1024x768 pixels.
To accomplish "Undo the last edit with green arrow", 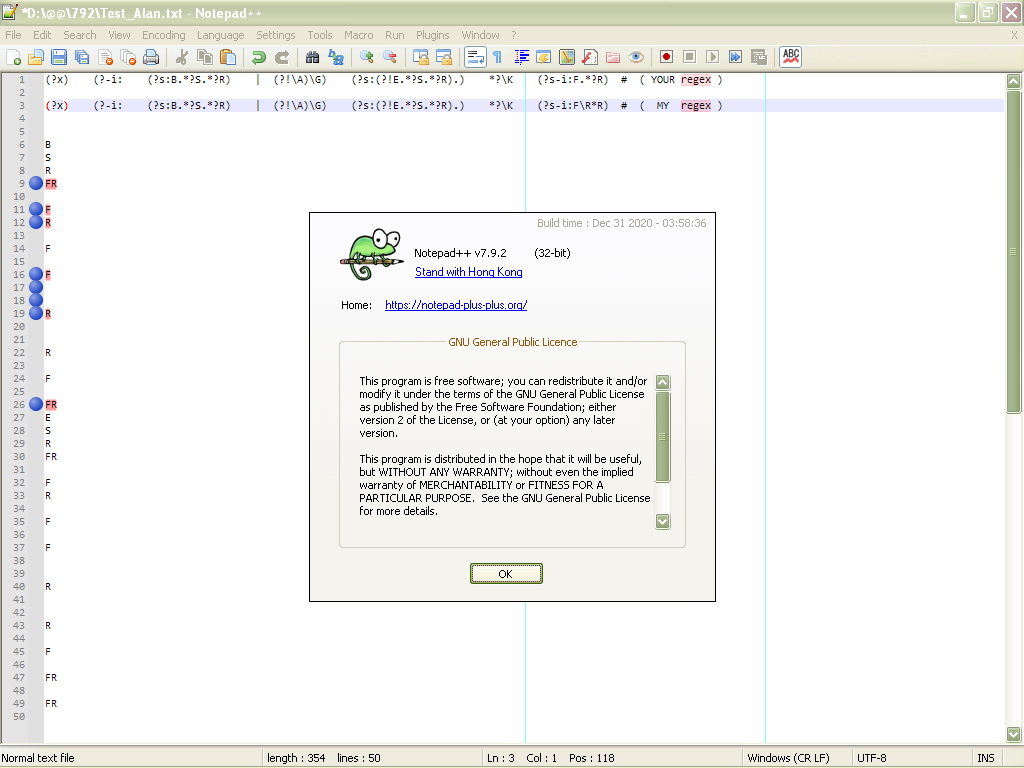I will tap(259, 57).
